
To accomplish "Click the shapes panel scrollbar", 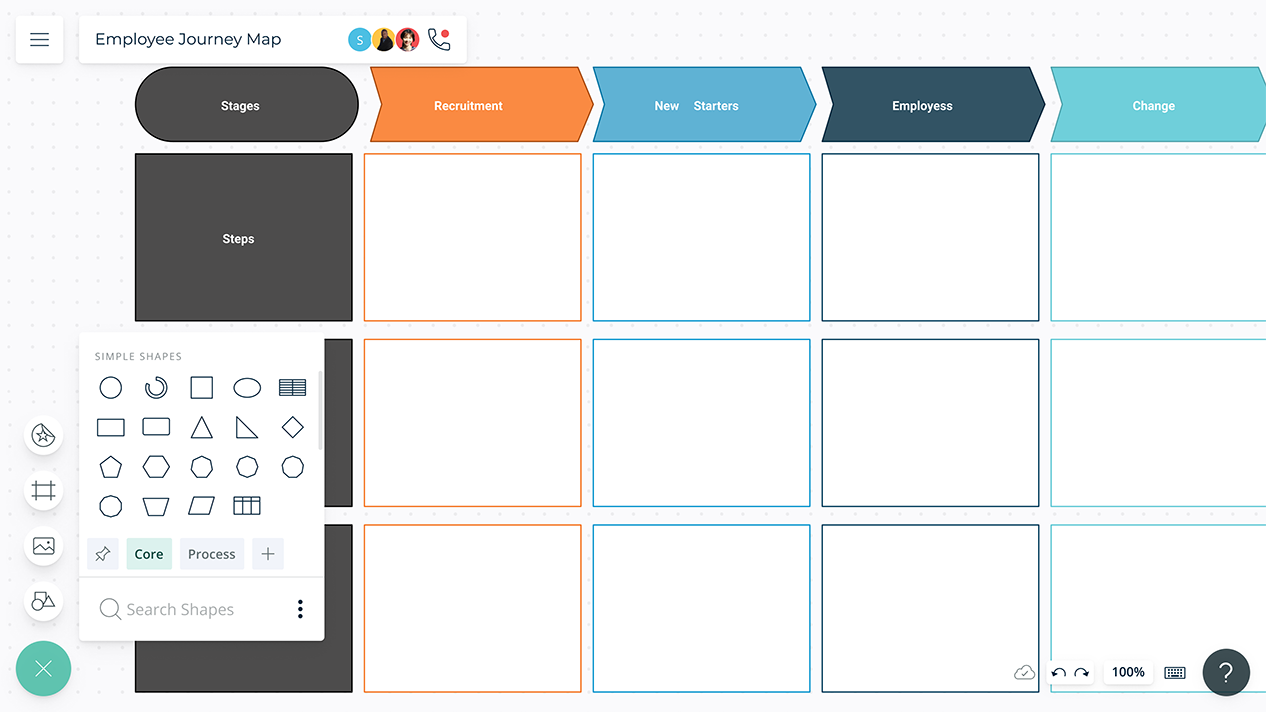I will [320, 410].
